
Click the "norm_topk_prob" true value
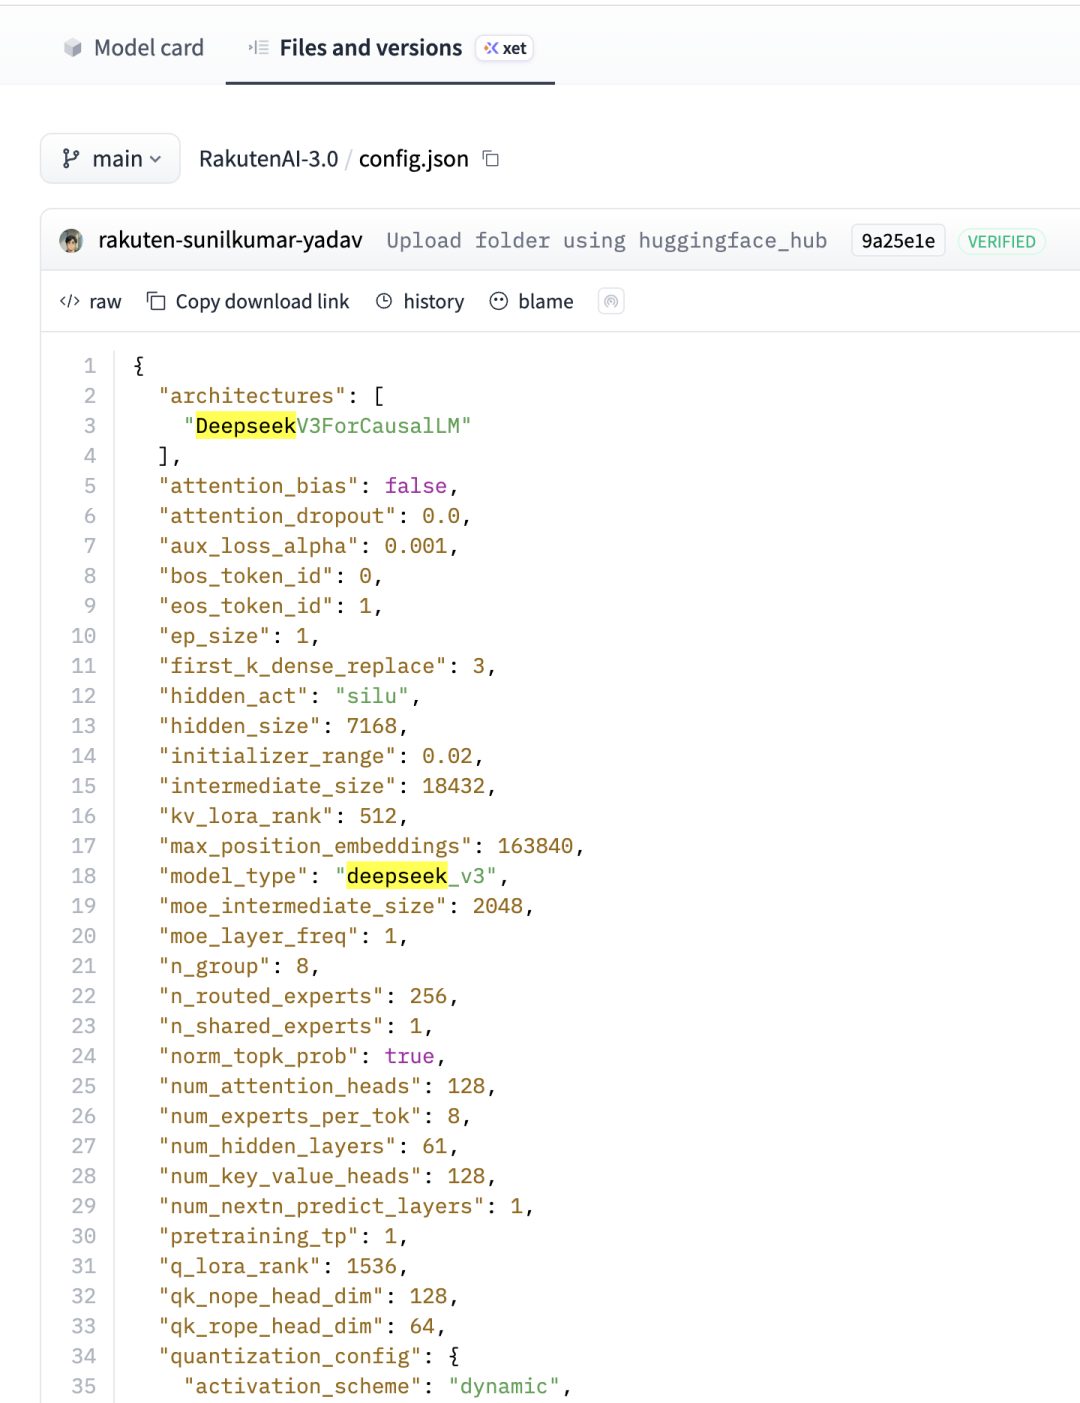[410, 1056]
